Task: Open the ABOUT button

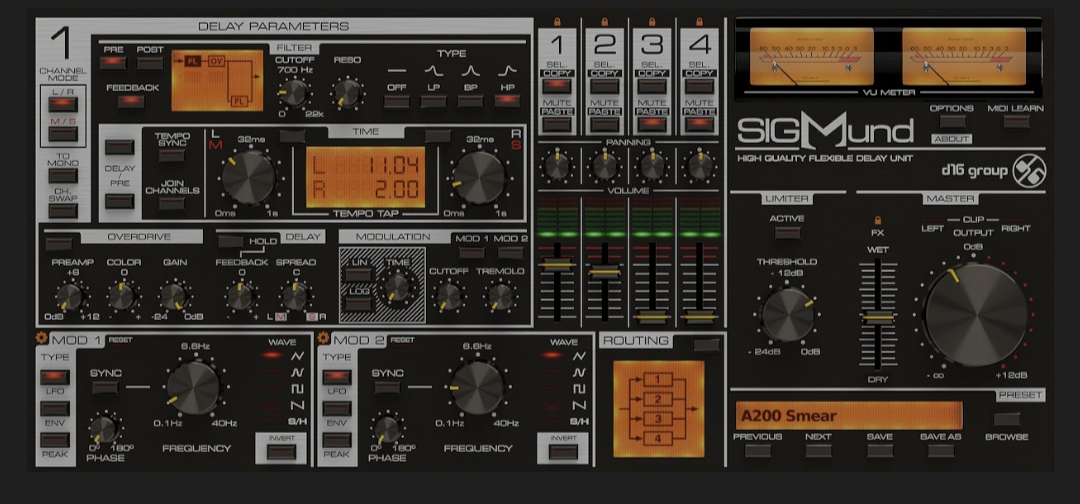Action: click(951, 138)
